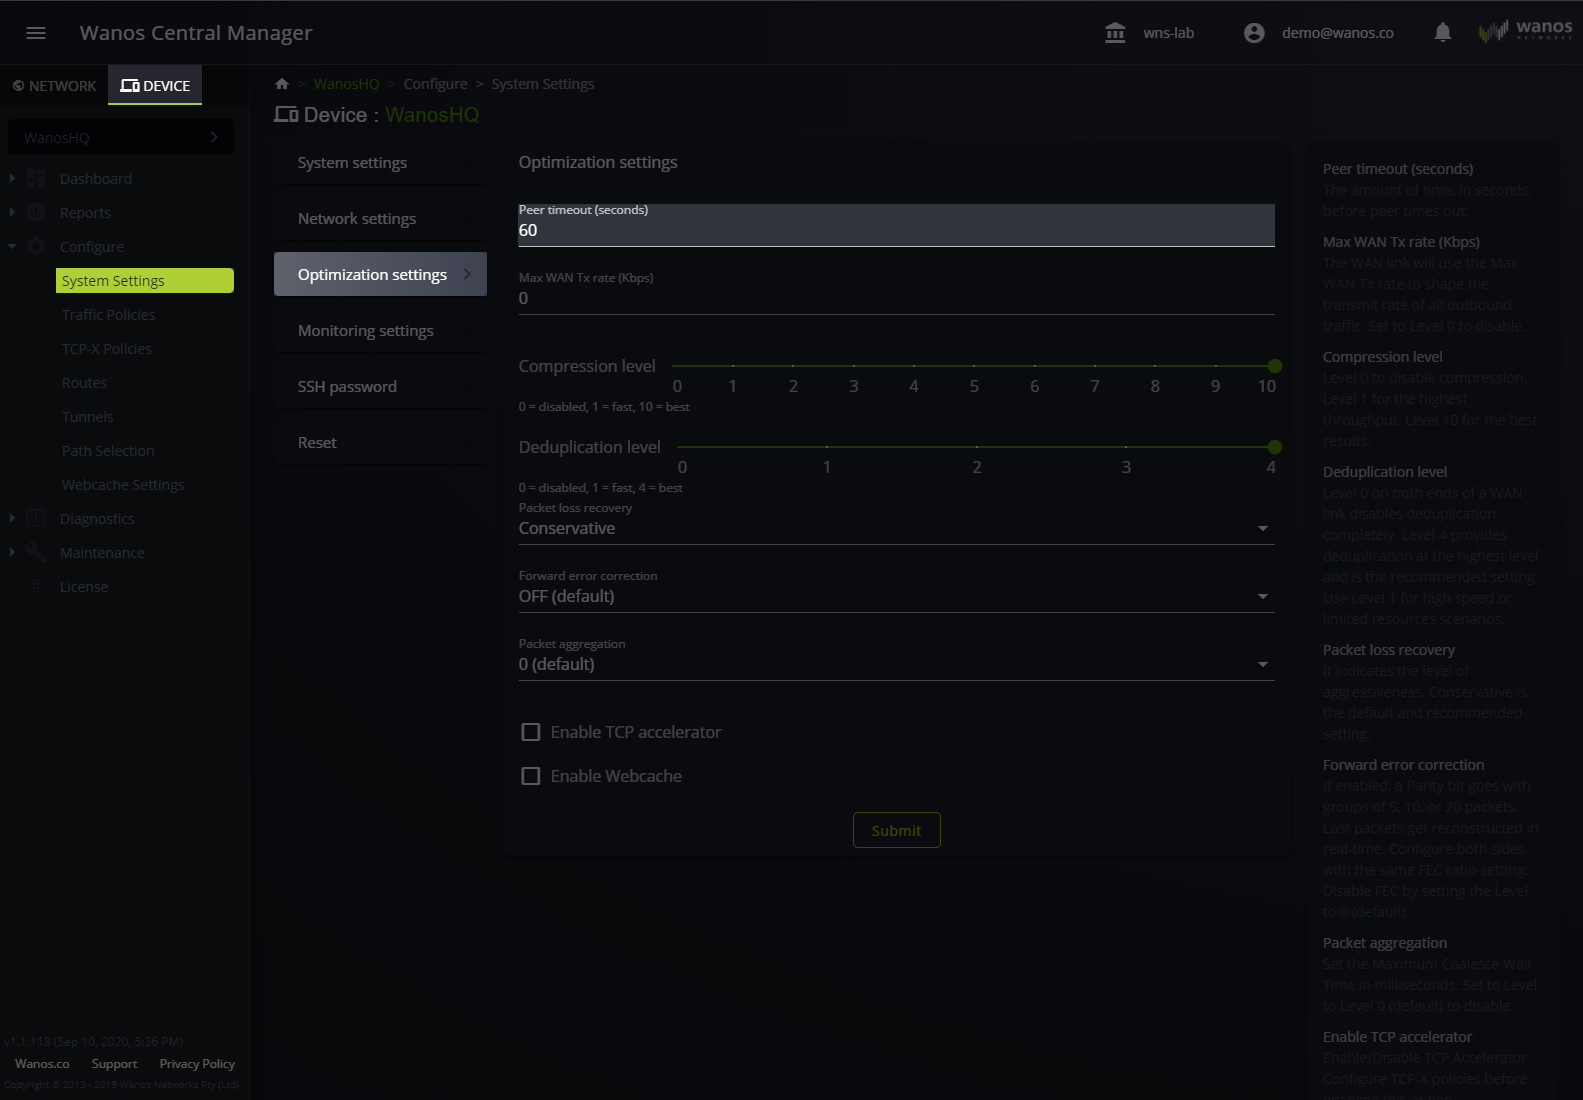Tick the Enable Webcache checkbox
The height and width of the screenshot is (1100, 1583).
531,776
